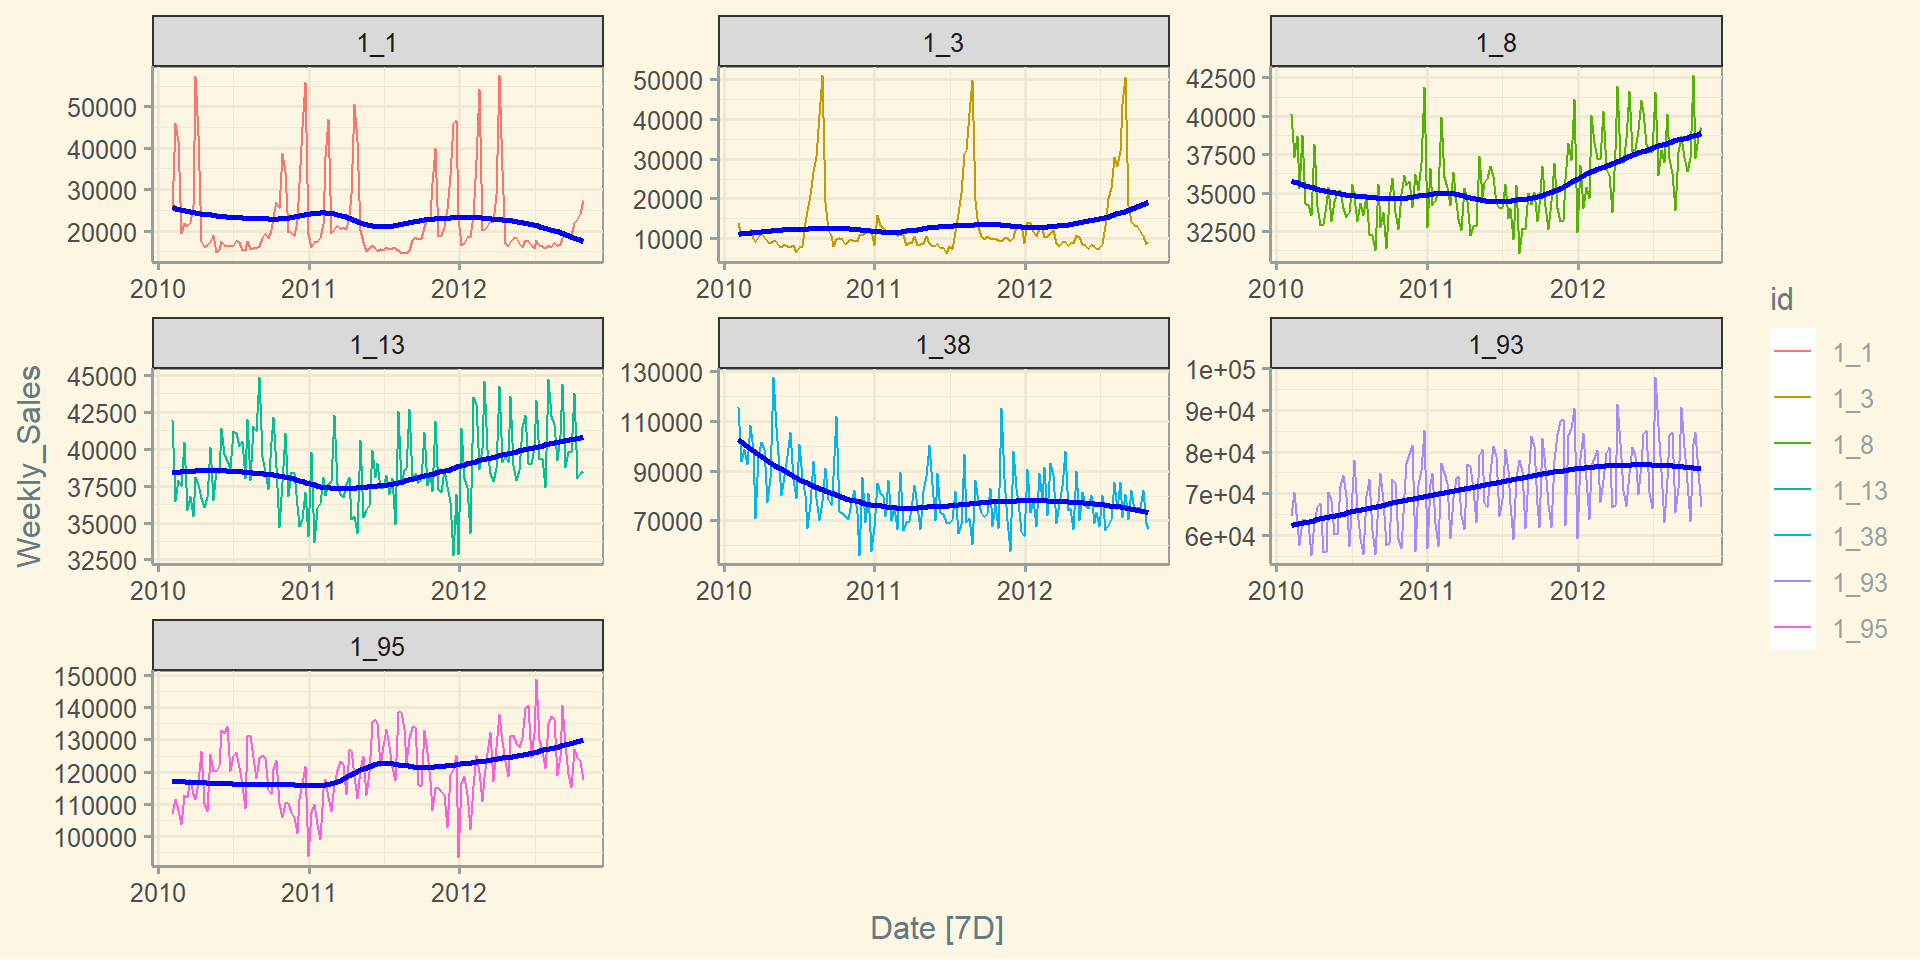Viewport: 1920px width, 960px height.
Task: Click the "Date [7D]" x-axis title
Action: point(936,928)
